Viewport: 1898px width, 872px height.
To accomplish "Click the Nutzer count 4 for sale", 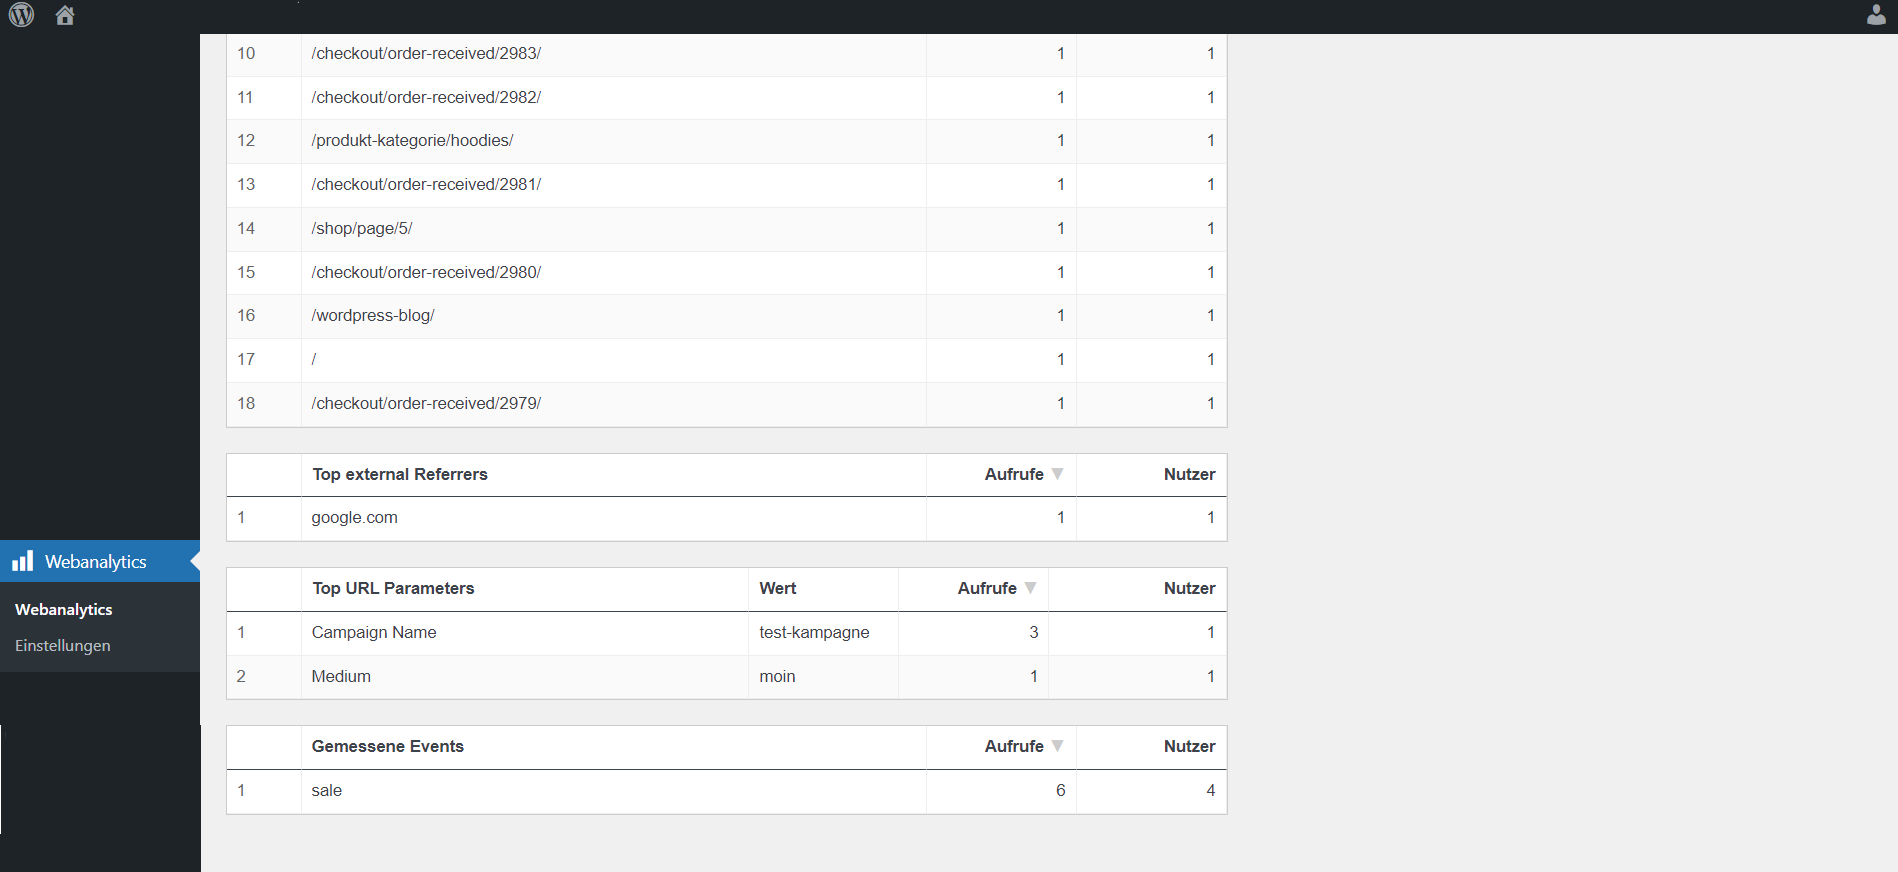I will (1210, 790).
